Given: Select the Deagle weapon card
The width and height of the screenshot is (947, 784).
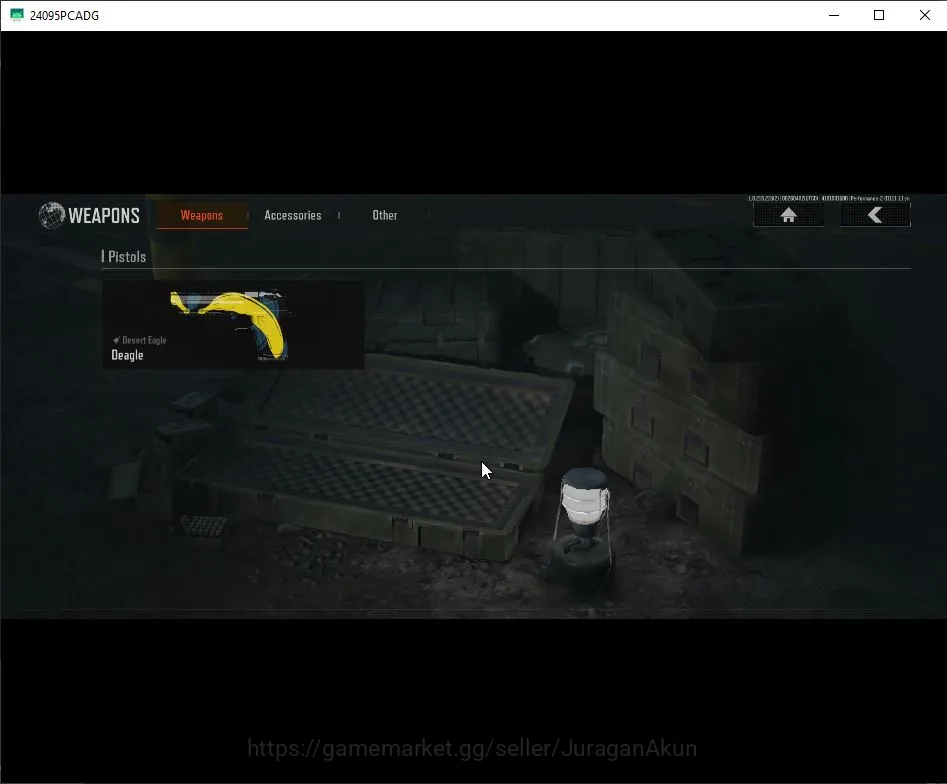Looking at the screenshot, I should [x=233, y=324].
